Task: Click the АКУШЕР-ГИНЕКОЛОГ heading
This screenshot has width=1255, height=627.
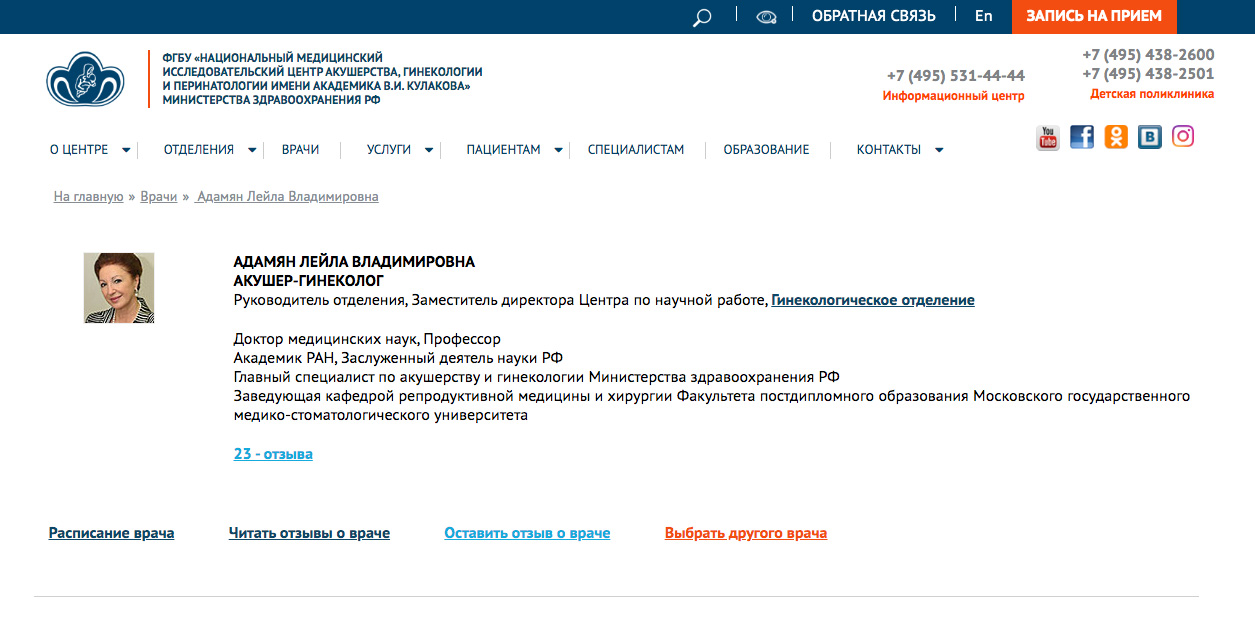Action: click(x=308, y=281)
